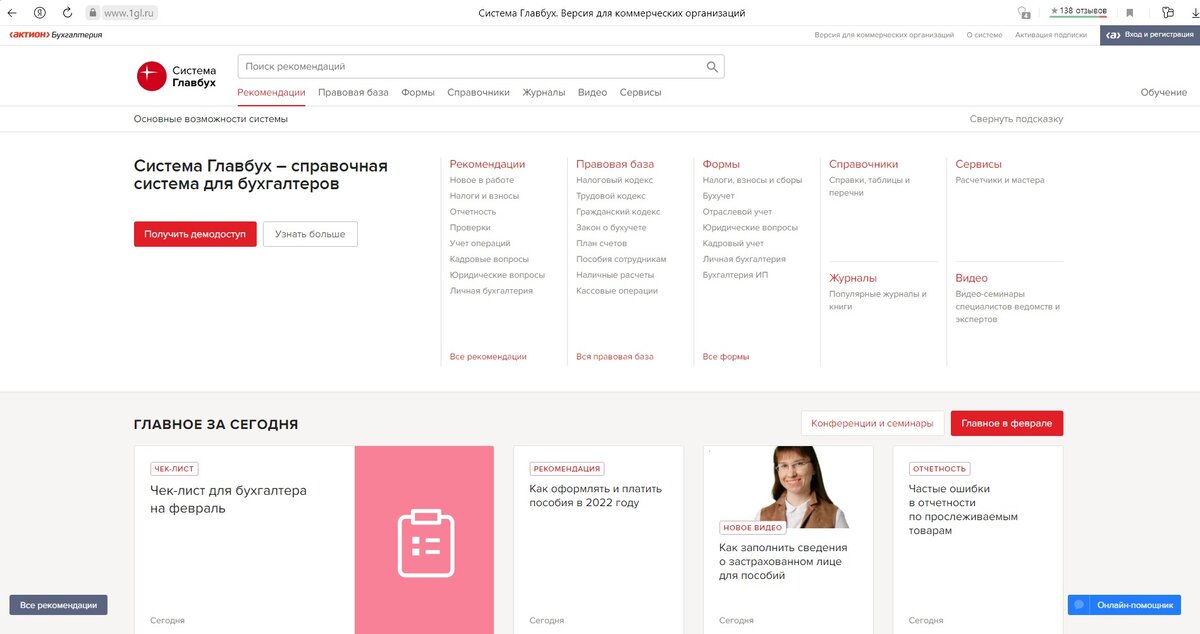This screenshot has height=634, width=1200.
Task: Click the Конференции и семинары button
Action: click(873, 423)
